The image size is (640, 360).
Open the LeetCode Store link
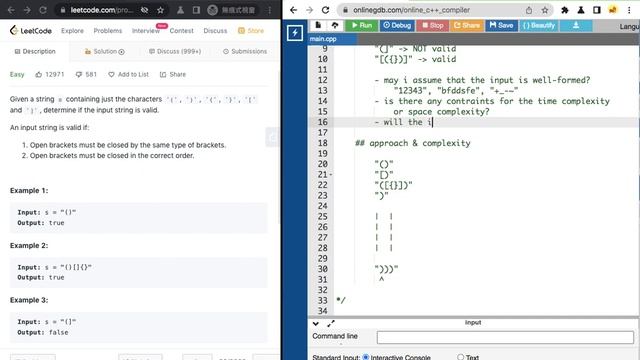click(251, 31)
